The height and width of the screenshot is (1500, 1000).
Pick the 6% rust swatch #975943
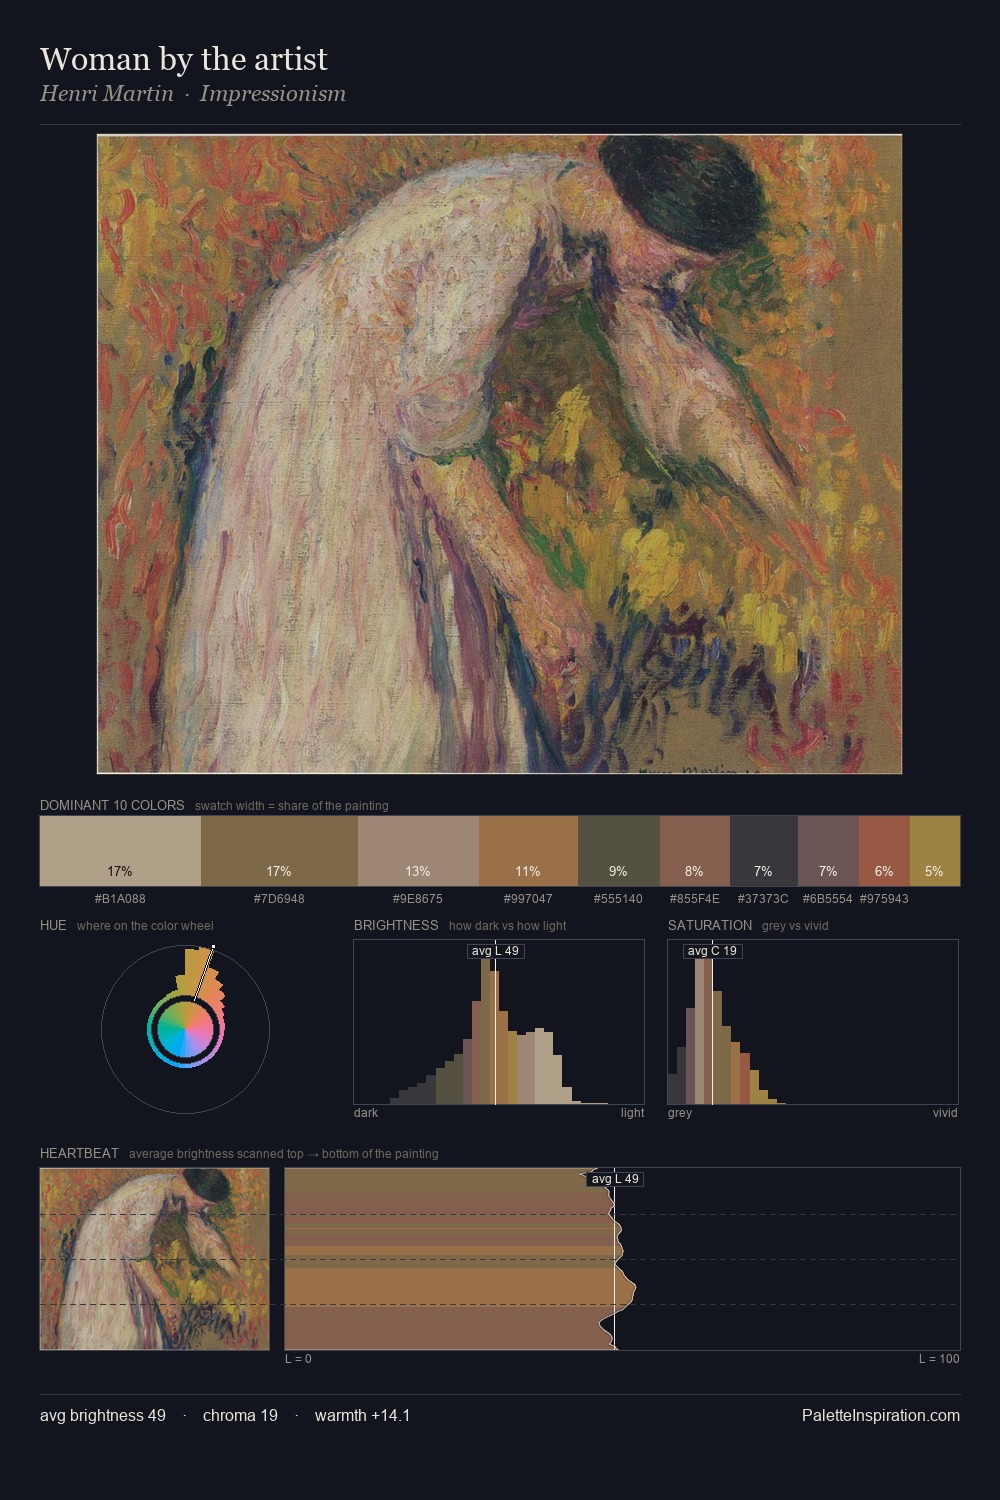tap(884, 851)
